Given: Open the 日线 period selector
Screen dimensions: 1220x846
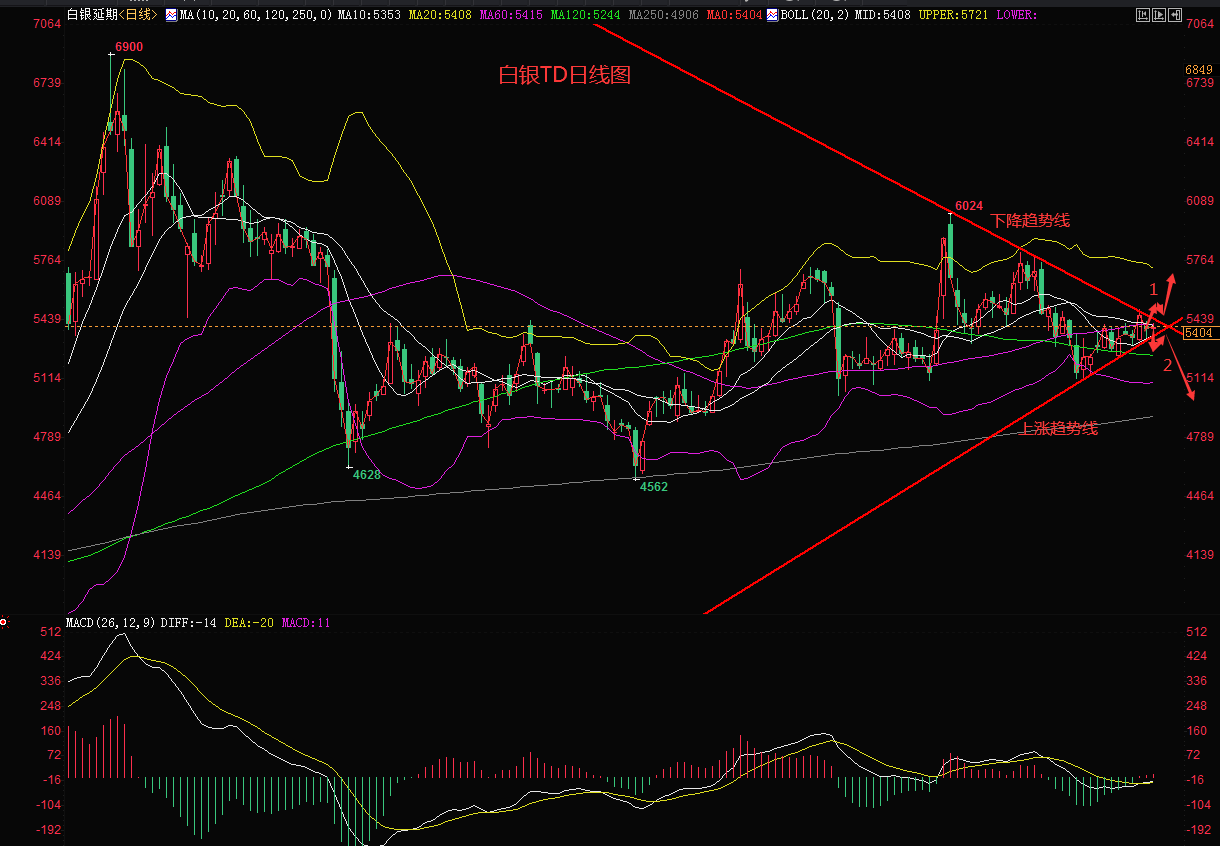Looking at the screenshot, I should coord(138,15).
